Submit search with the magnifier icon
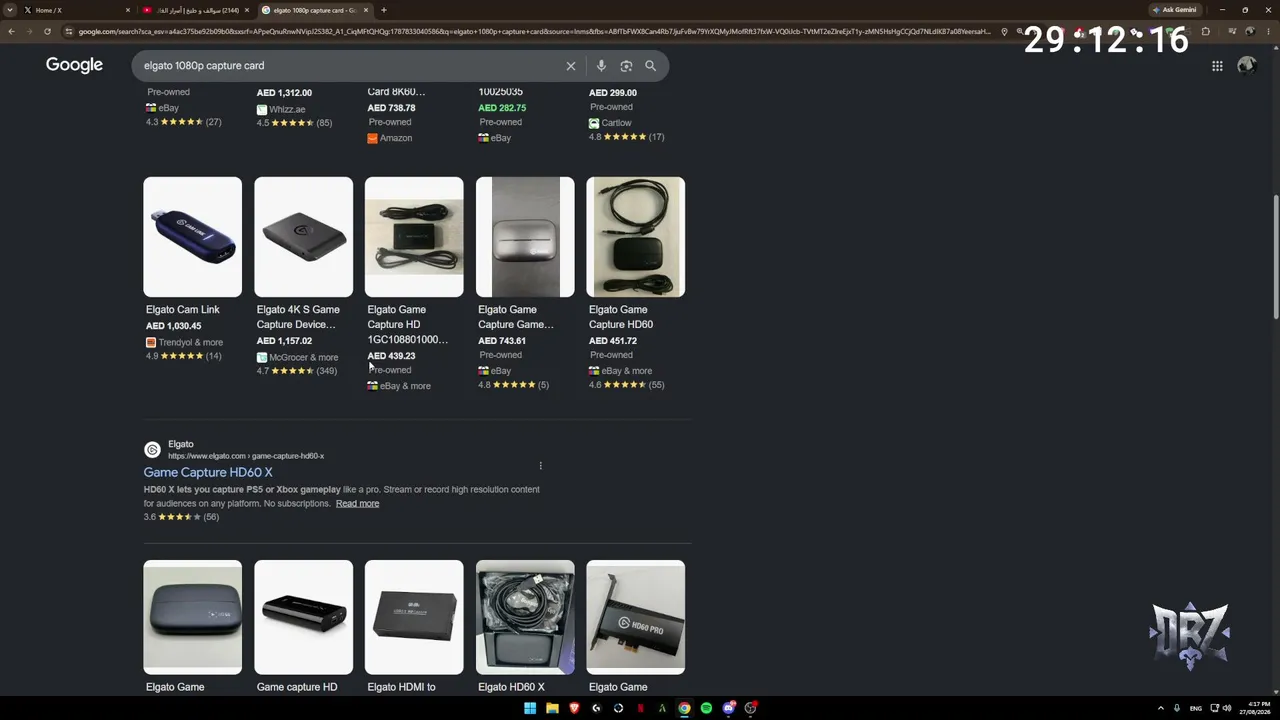The width and height of the screenshot is (1280, 720). (x=650, y=66)
